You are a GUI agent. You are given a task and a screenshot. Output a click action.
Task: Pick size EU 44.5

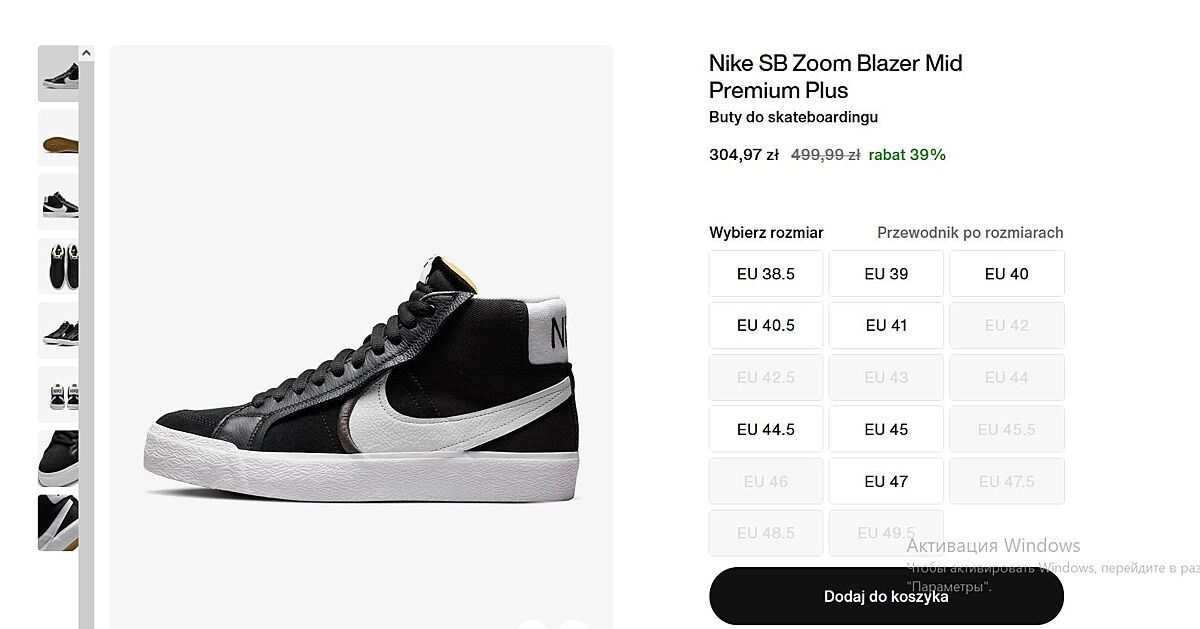click(766, 429)
